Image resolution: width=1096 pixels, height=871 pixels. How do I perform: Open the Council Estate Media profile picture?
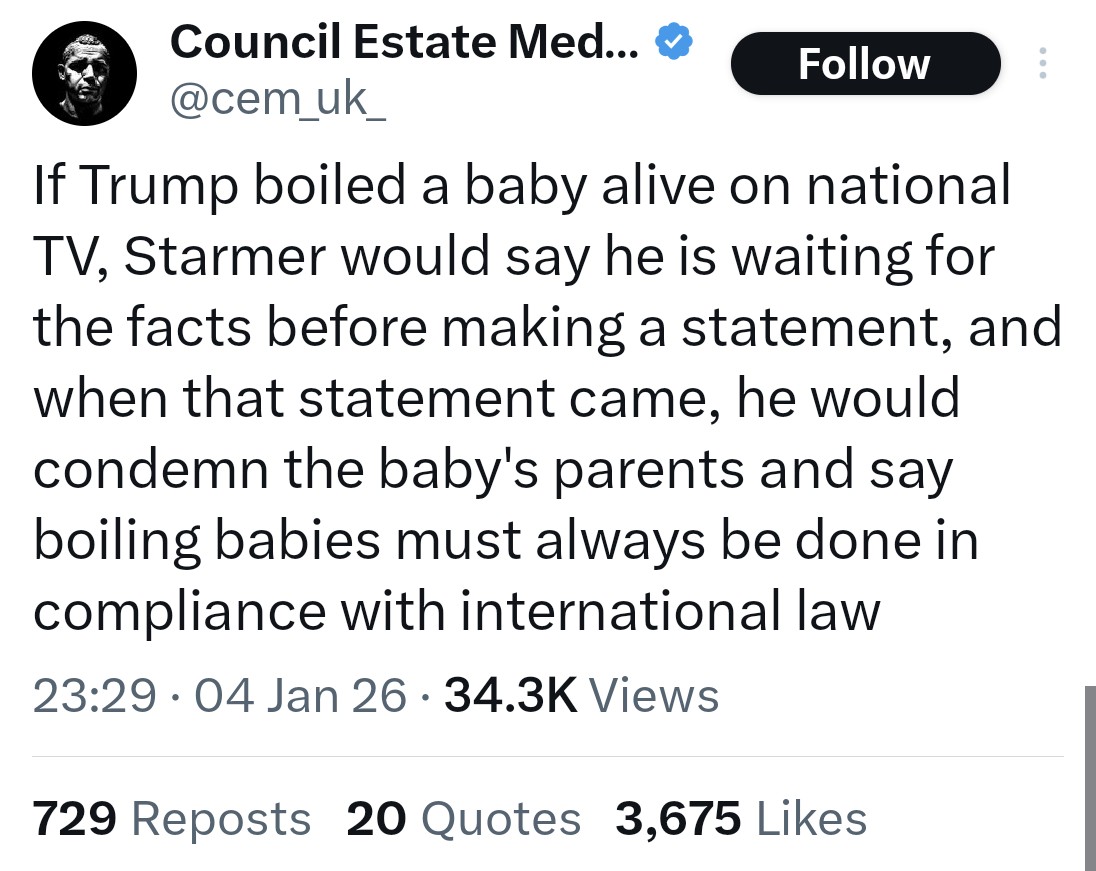tap(85, 73)
